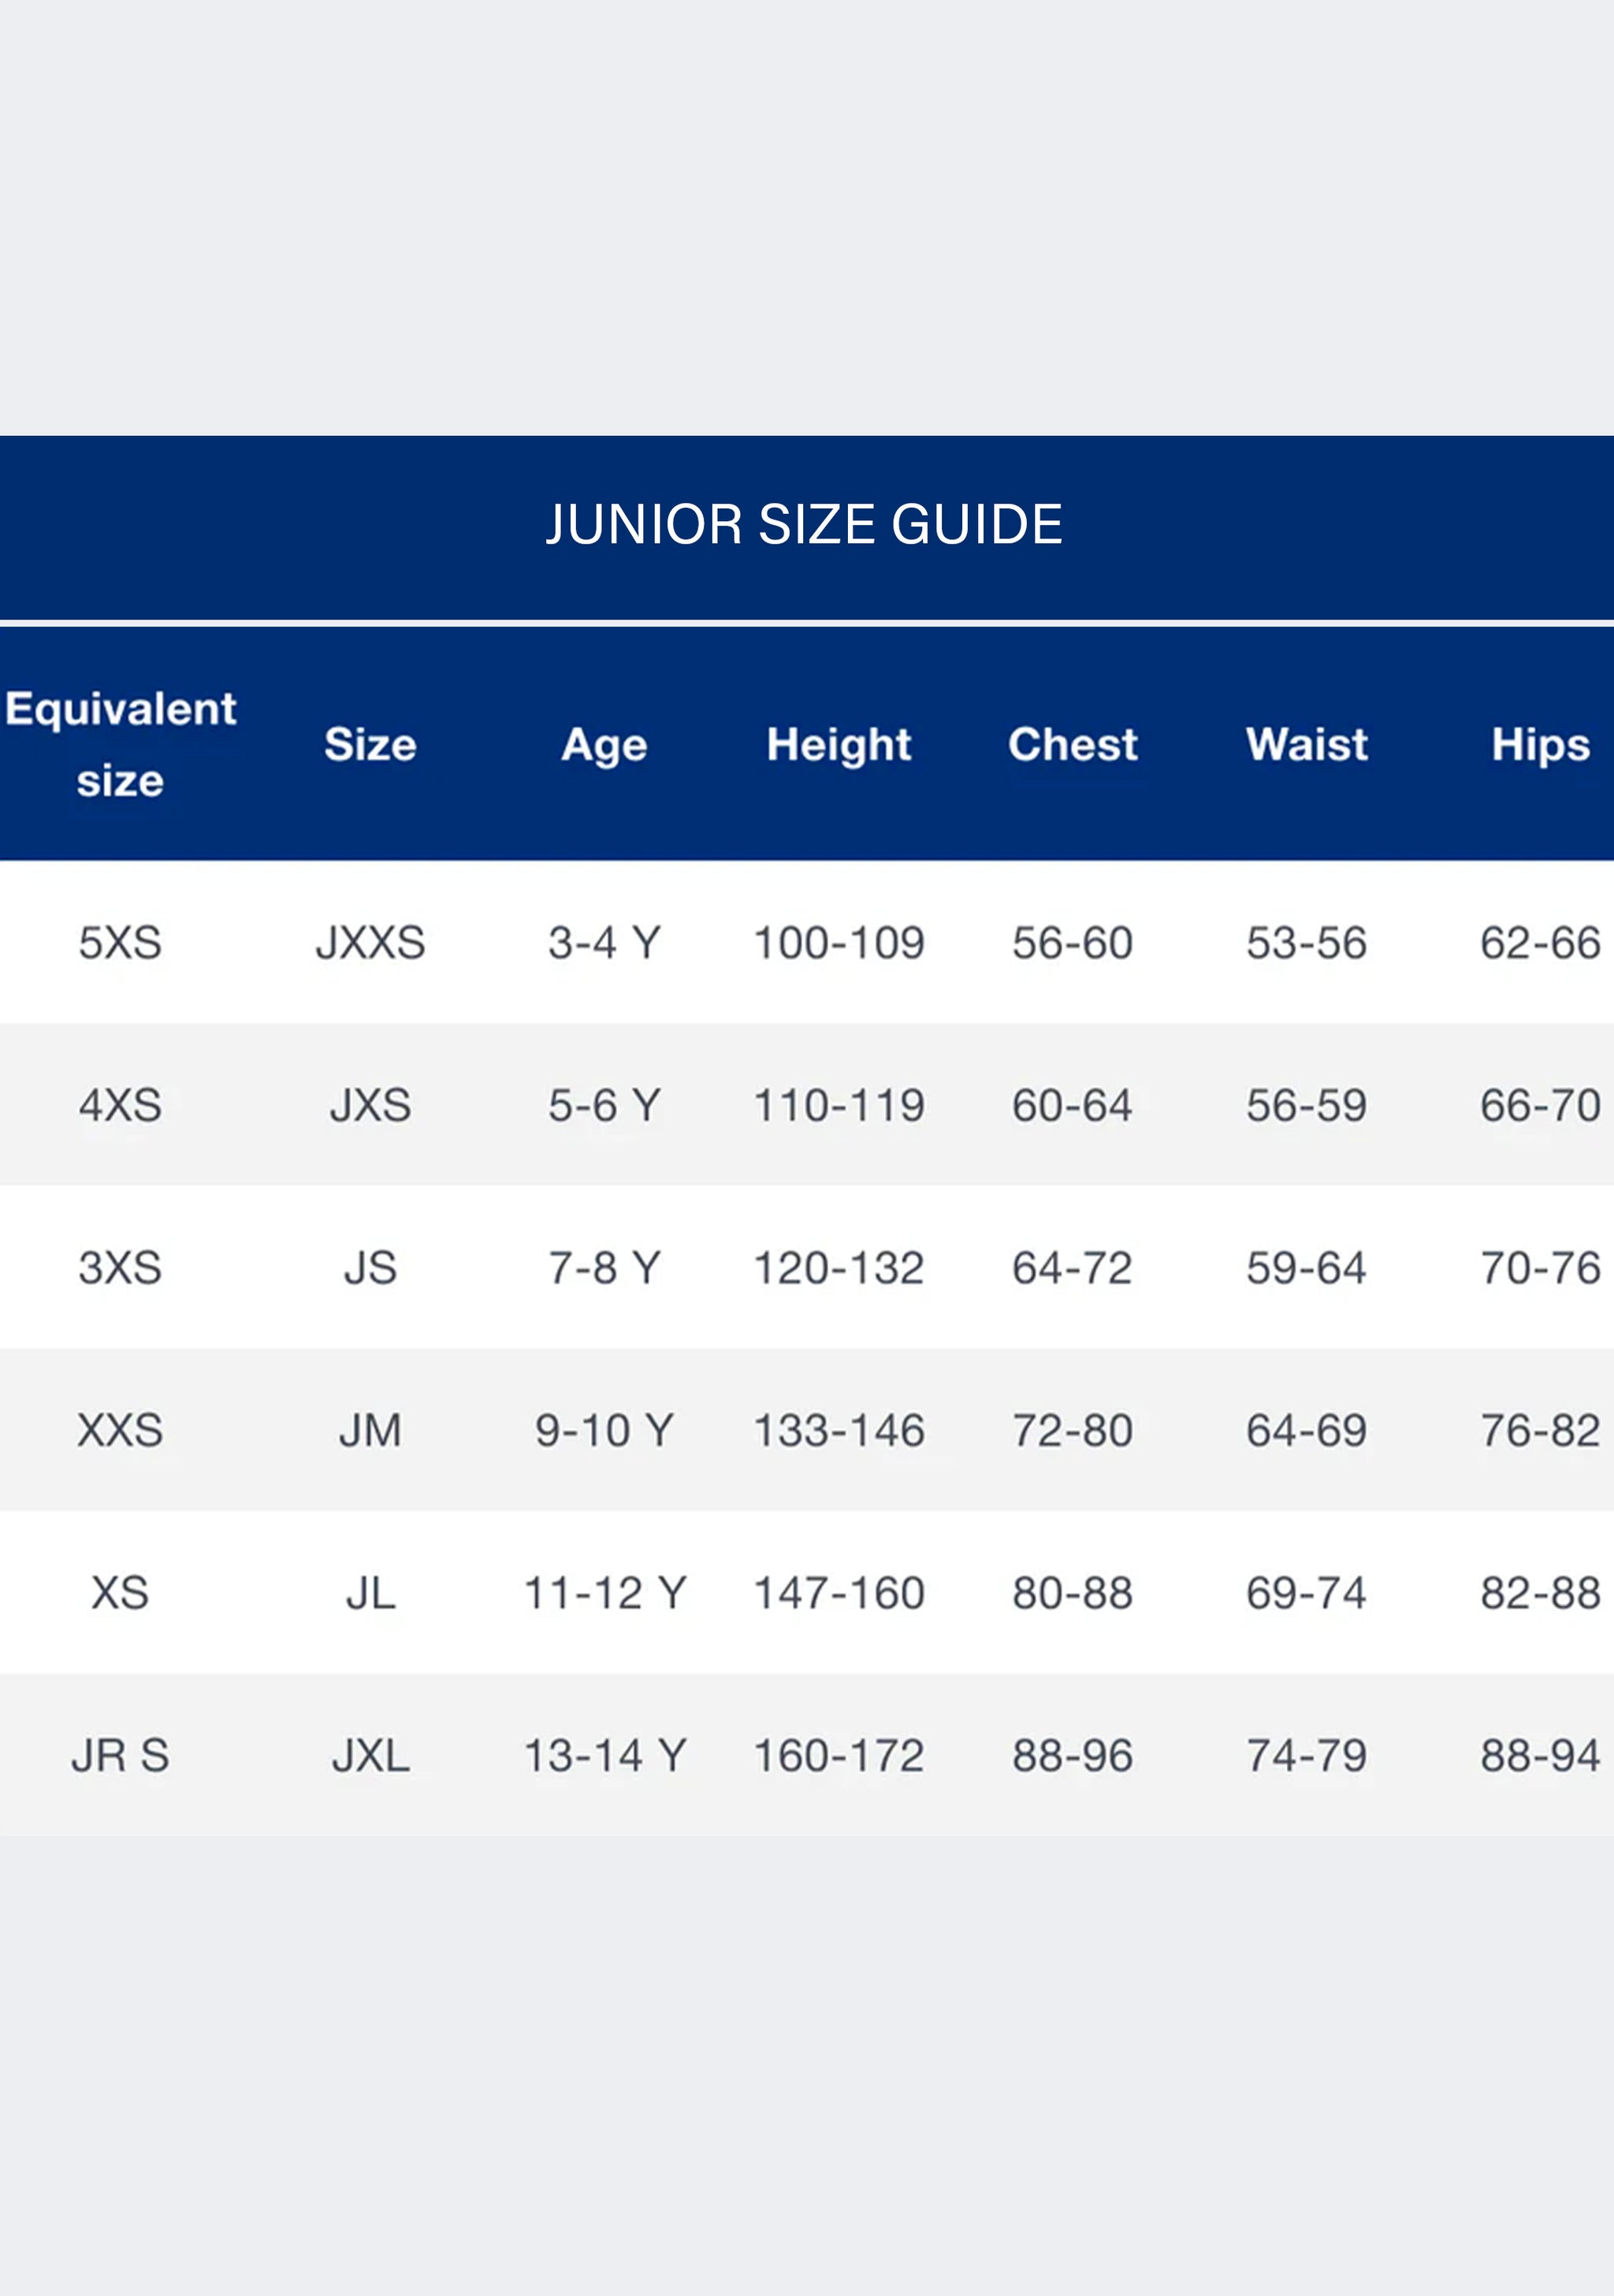Click the Size column header
The height and width of the screenshot is (2296, 1614).
tap(370, 744)
